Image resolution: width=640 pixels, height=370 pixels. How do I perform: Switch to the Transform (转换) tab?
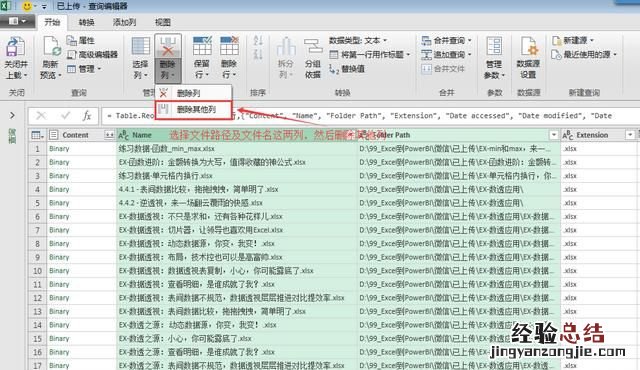tap(87, 22)
